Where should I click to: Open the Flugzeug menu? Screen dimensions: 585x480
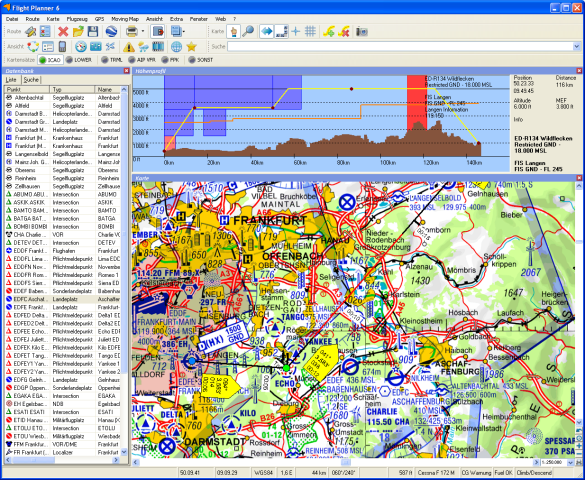[77, 19]
